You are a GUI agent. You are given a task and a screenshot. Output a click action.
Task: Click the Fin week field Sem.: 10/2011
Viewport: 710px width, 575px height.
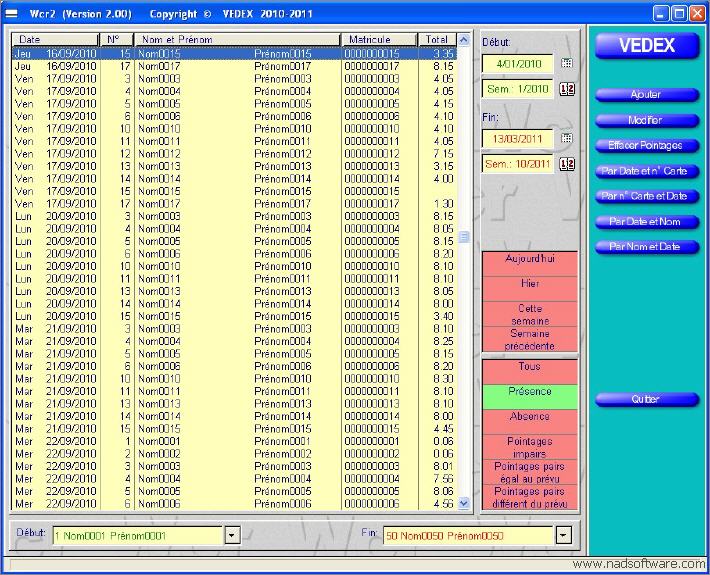518,164
